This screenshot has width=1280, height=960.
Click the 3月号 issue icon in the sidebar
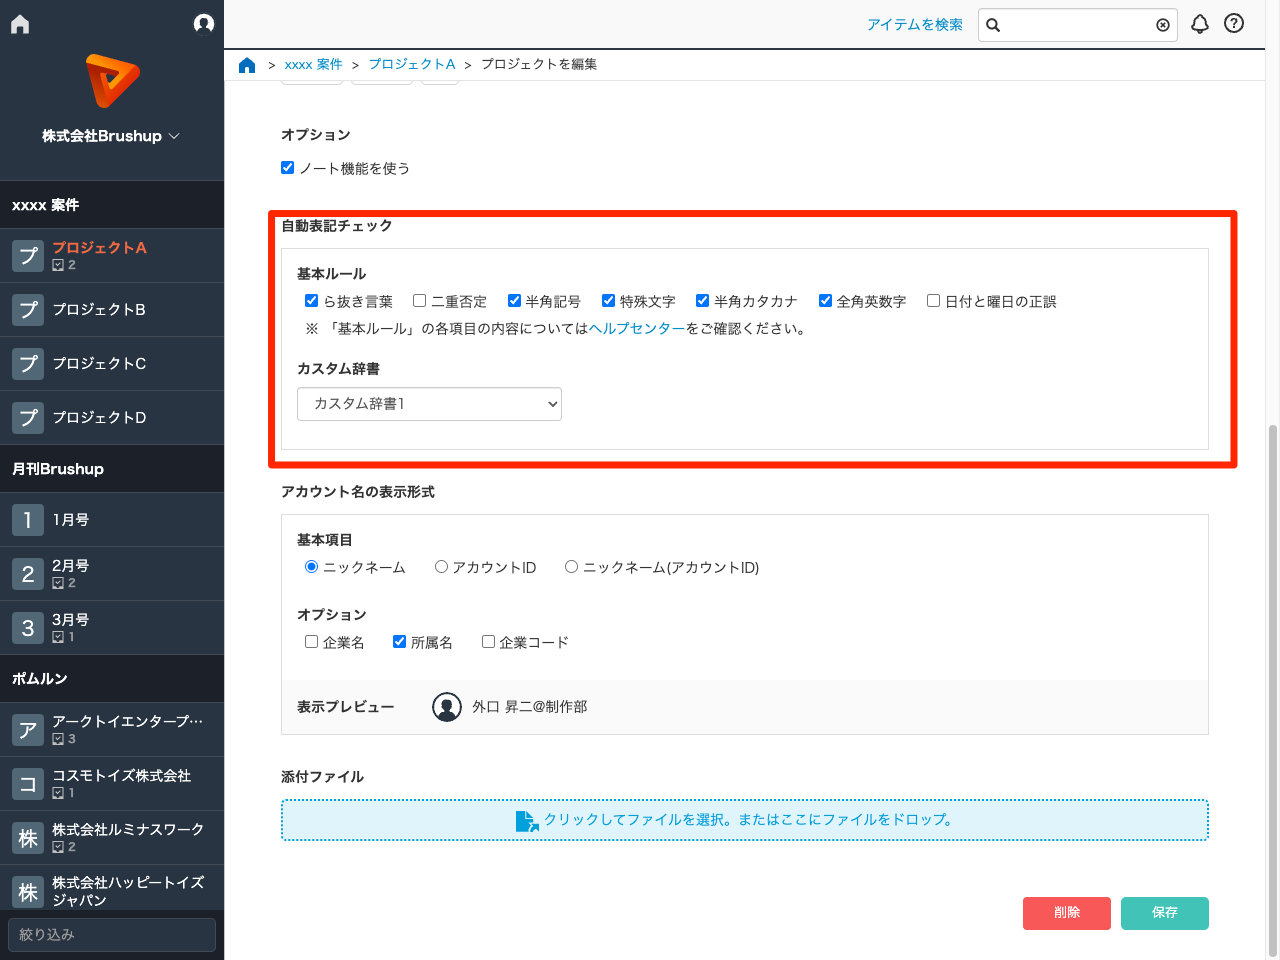[x=28, y=627]
